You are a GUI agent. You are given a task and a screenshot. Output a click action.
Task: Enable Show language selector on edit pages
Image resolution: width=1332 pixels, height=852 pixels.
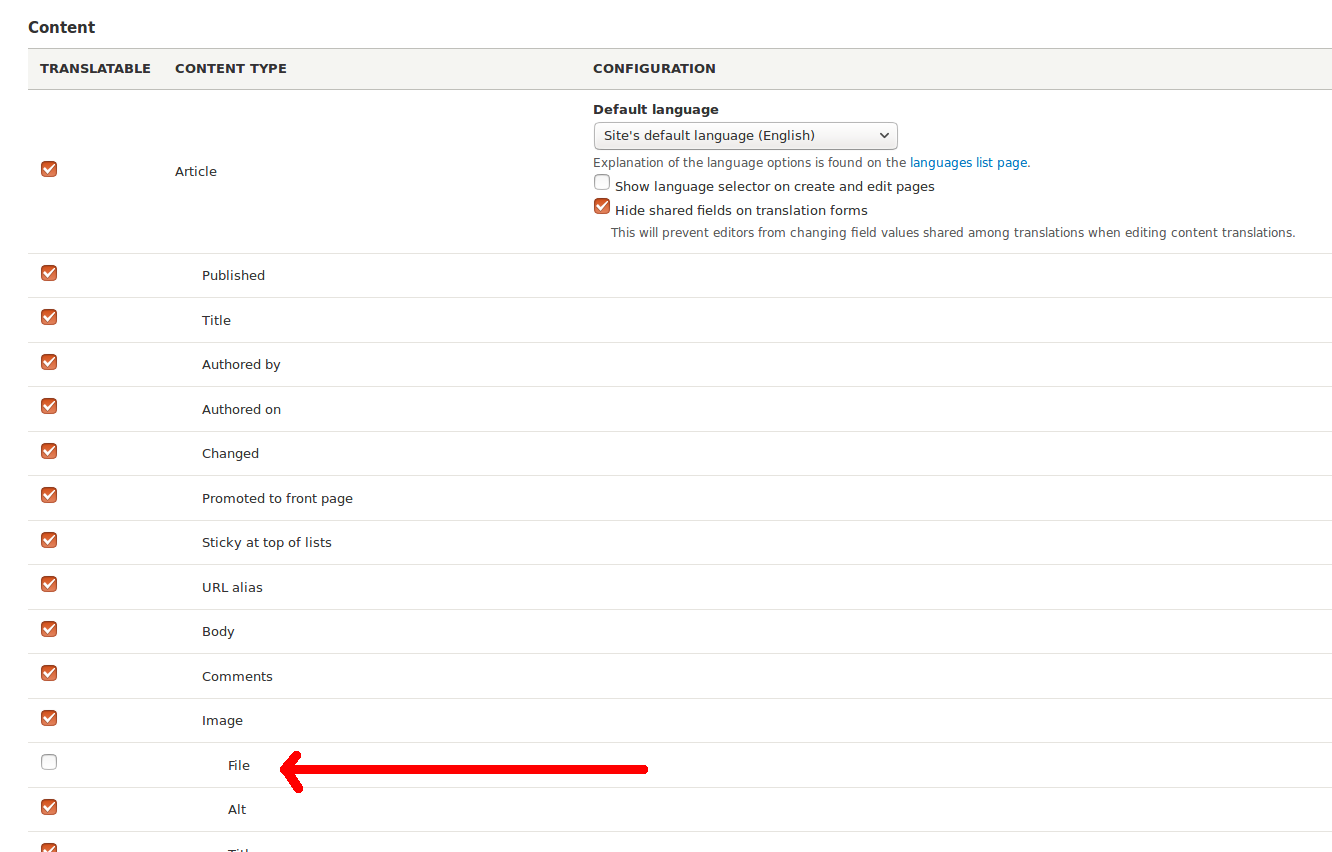pyautogui.click(x=601, y=182)
